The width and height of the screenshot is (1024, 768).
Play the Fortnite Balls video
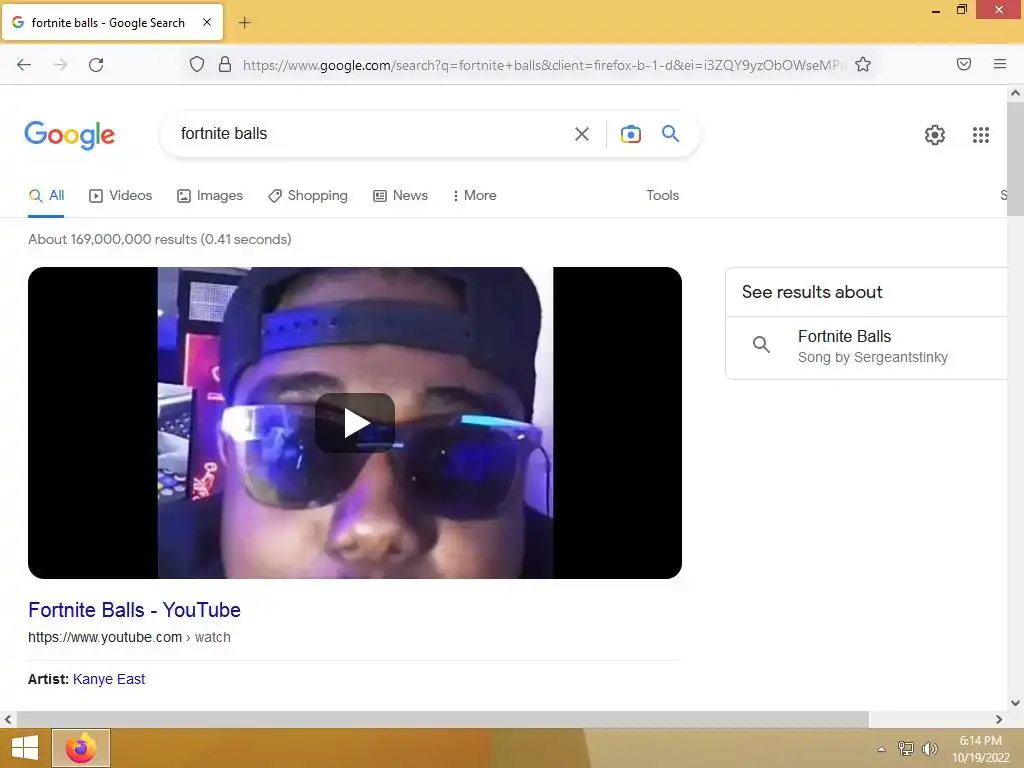point(355,423)
